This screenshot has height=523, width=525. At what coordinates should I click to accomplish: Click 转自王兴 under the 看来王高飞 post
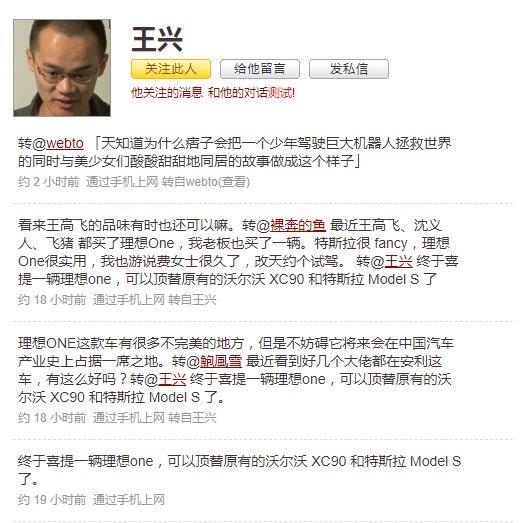click(x=192, y=300)
